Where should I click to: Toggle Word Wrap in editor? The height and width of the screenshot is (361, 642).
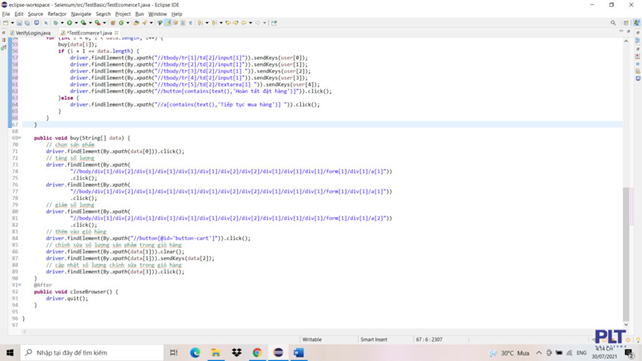(x=176, y=23)
